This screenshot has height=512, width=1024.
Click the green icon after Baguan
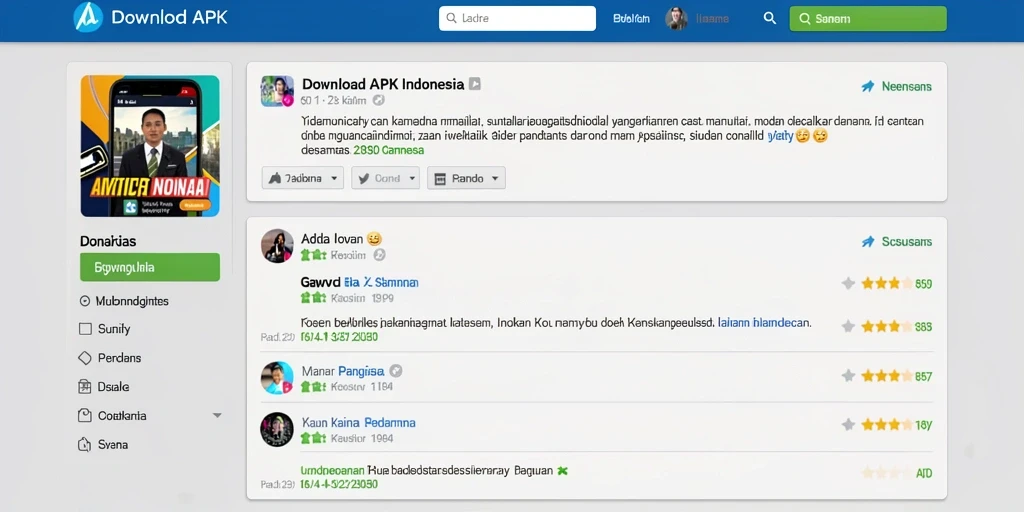pos(562,470)
